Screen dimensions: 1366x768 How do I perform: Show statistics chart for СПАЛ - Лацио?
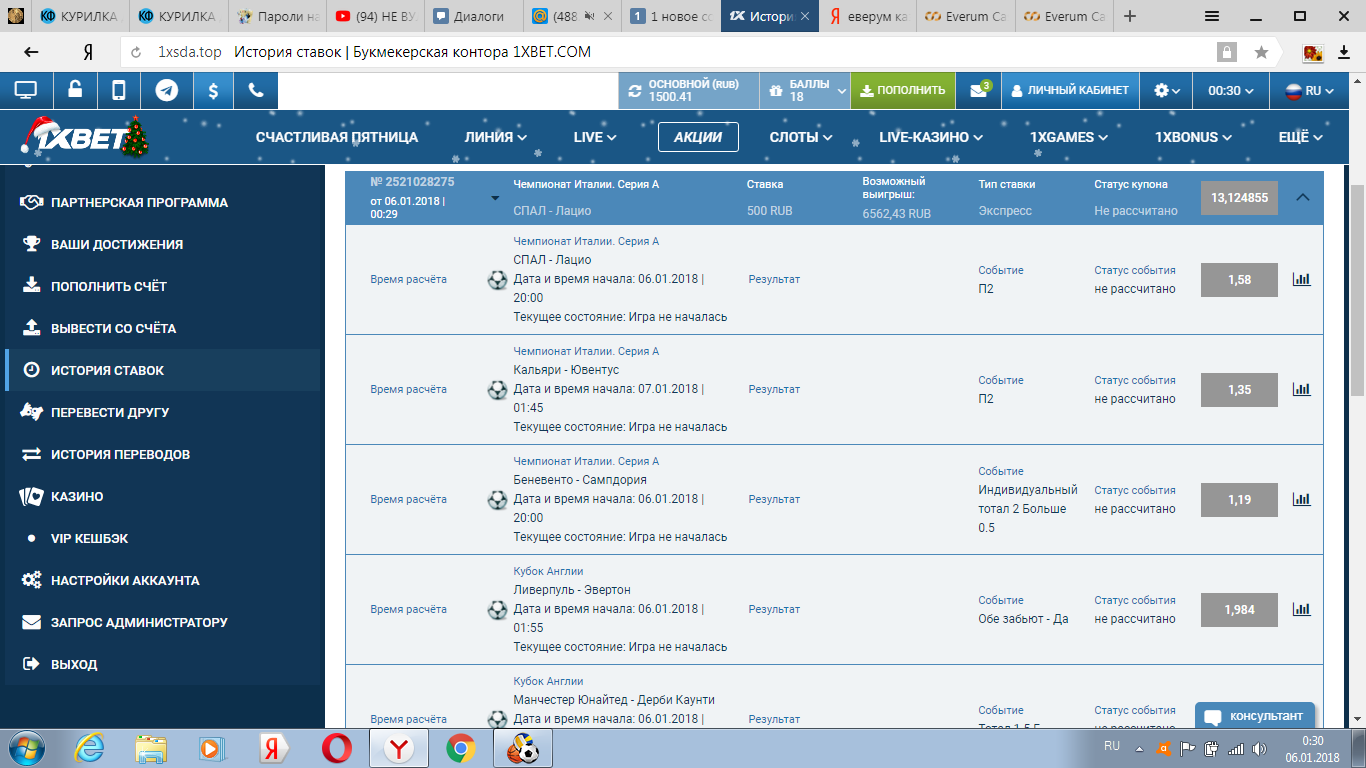[1301, 279]
